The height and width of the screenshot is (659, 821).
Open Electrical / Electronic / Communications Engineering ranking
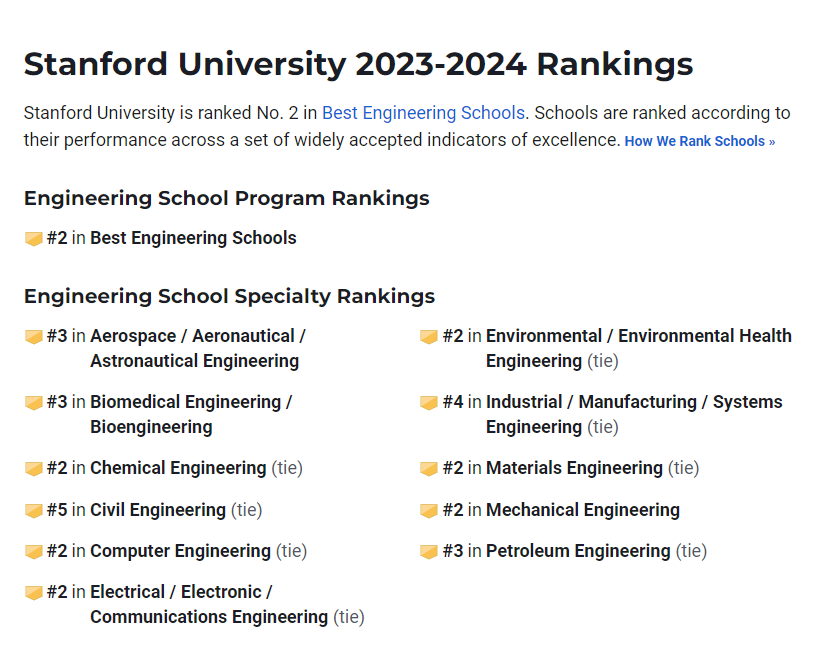[208, 604]
